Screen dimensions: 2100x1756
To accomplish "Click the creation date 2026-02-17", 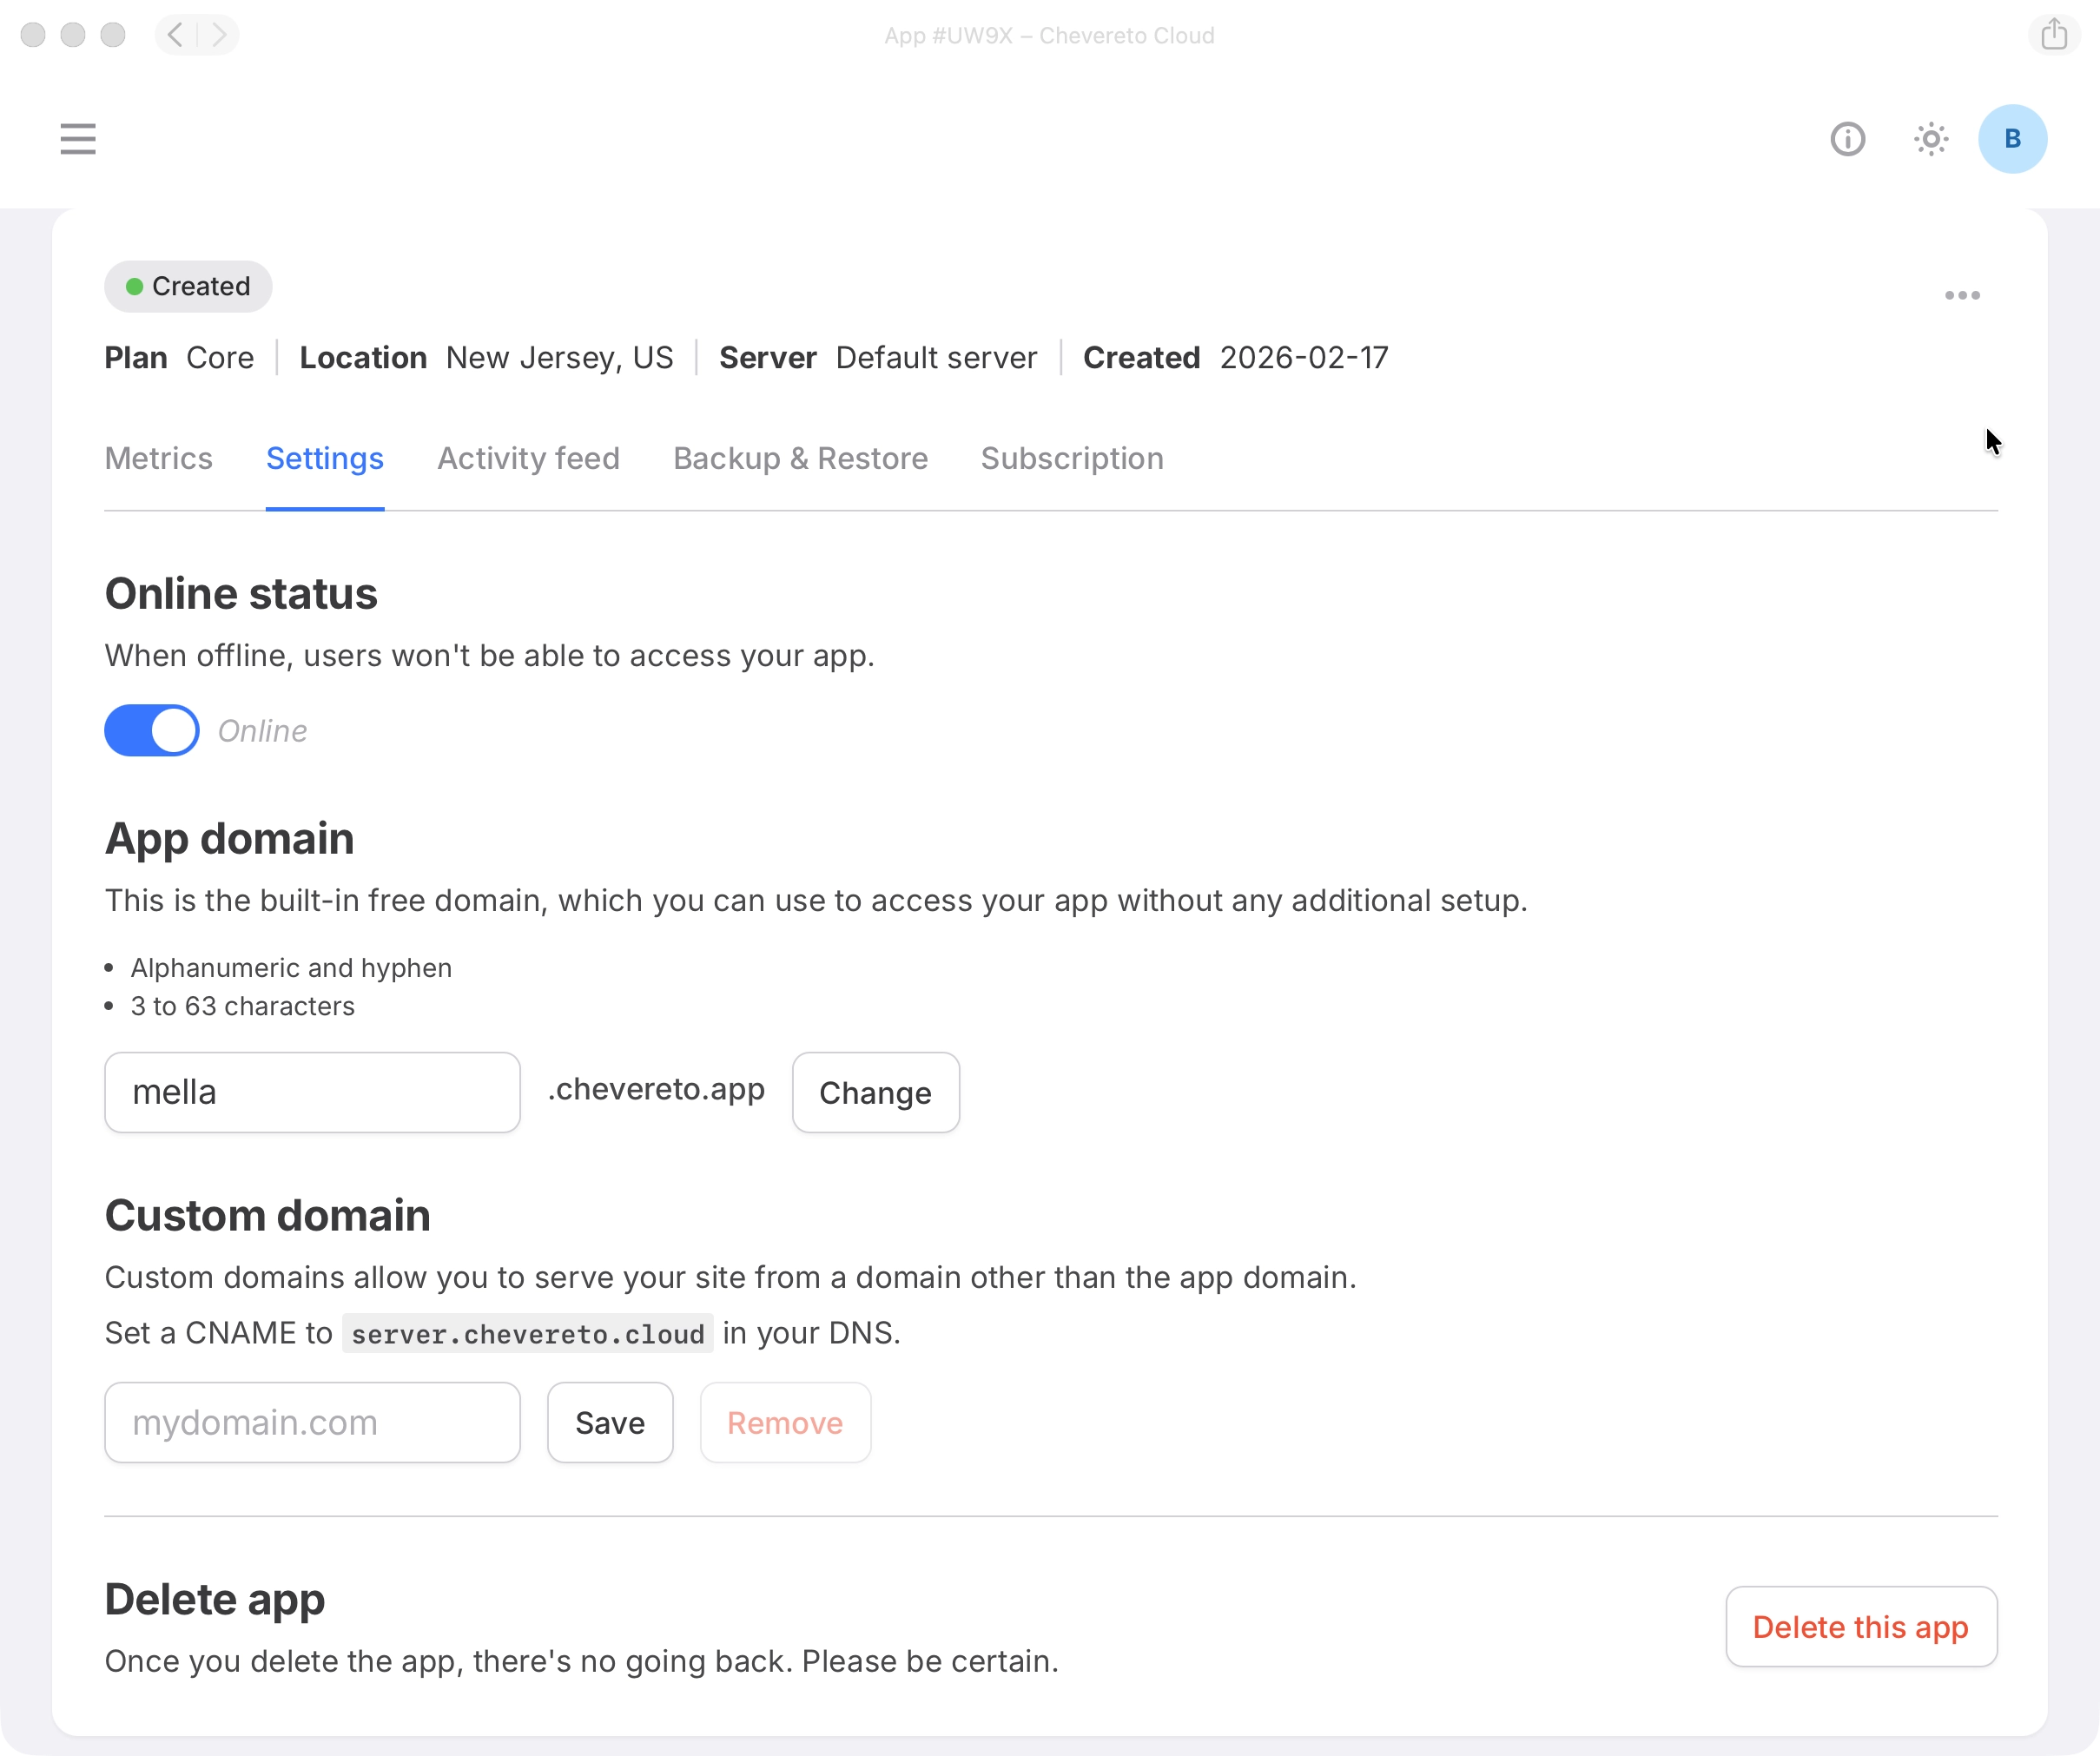I will click(1304, 358).
